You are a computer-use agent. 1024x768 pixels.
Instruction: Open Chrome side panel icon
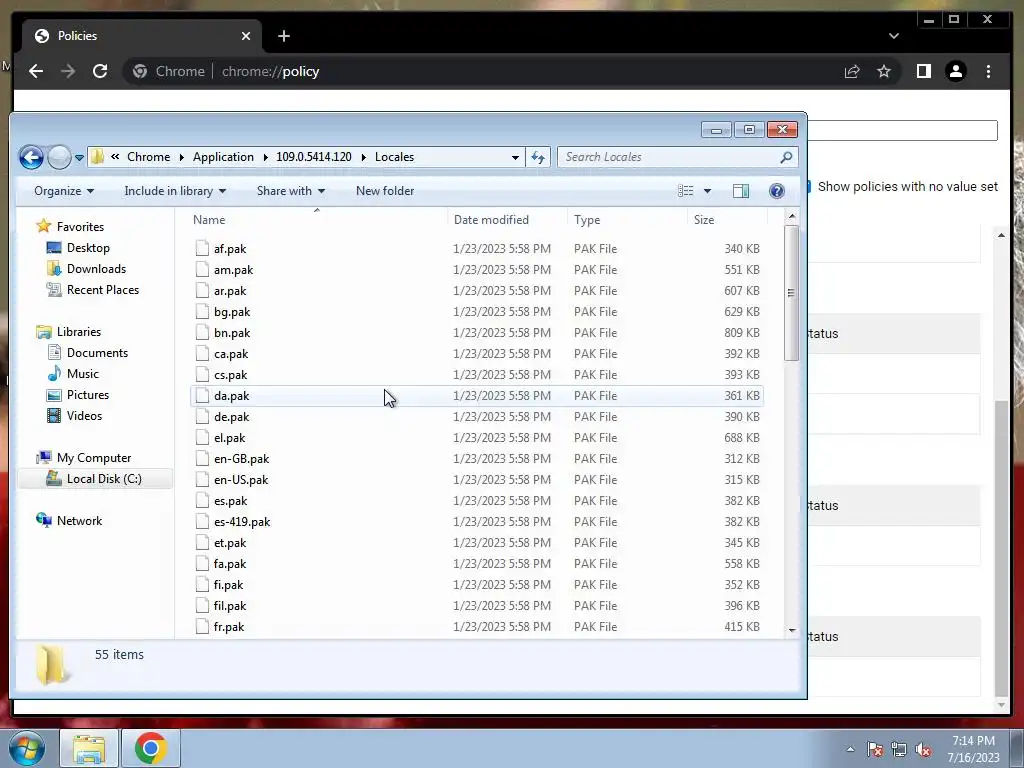[923, 71]
